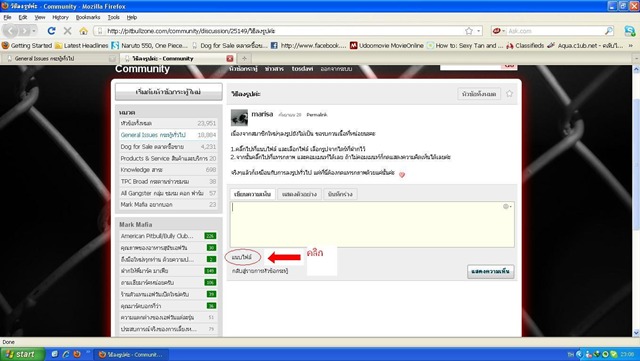The image size is (640, 361).
Task: Reload the page with the refresh icon
Action: point(51,31)
